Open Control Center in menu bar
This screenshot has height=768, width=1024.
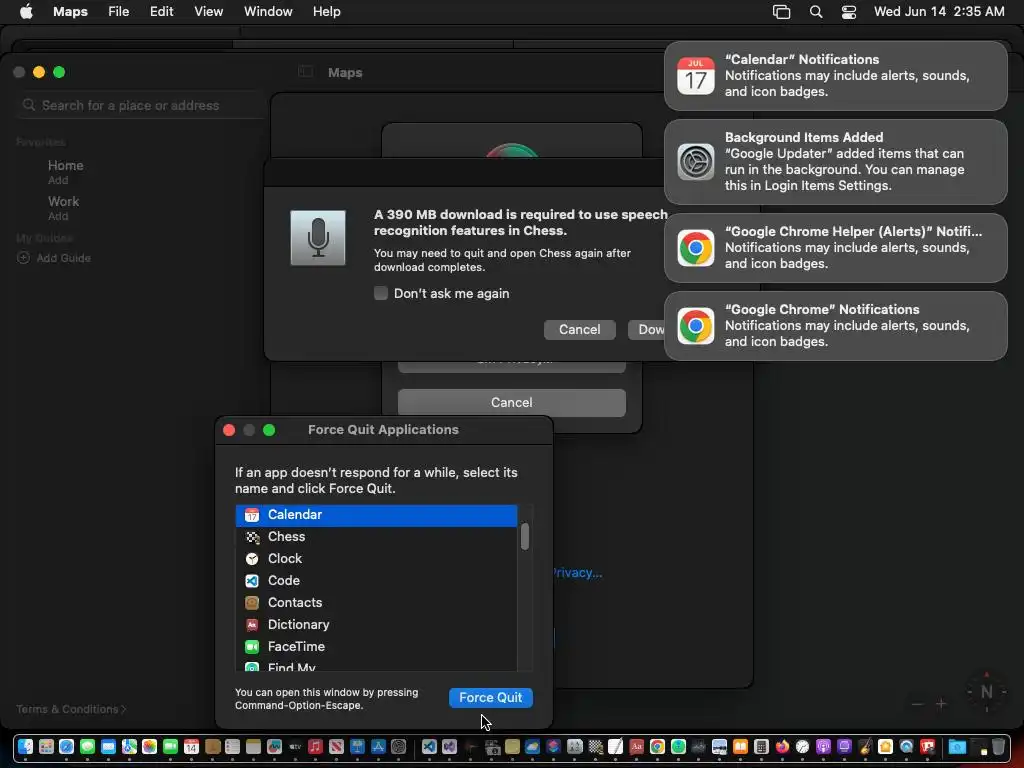click(848, 12)
